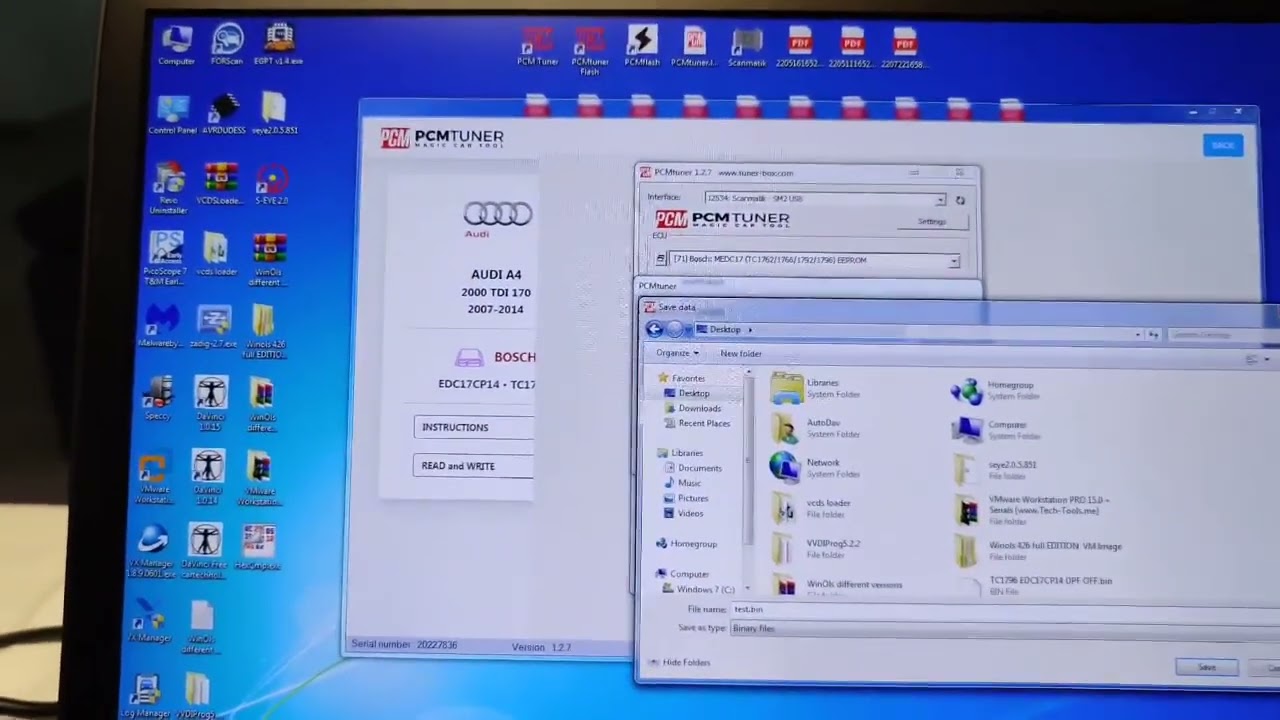Open the Organize dropdown menu
This screenshot has height=720, width=1280.
click(677, 353)
